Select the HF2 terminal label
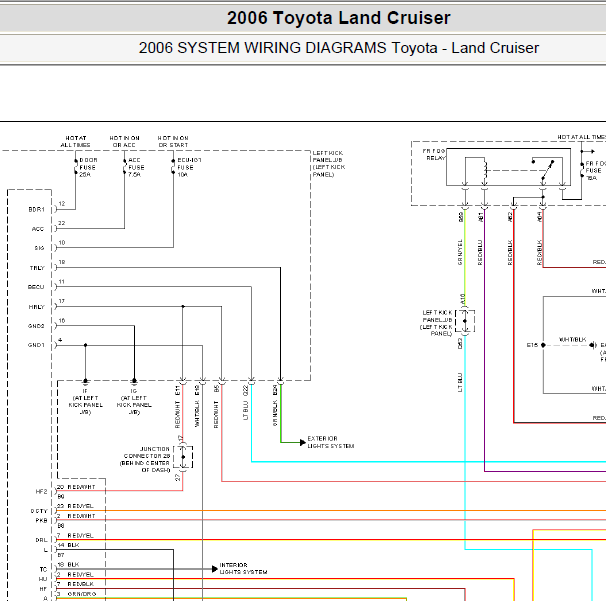The width and height of the screenshot is (606, 601). pos(41,492)
